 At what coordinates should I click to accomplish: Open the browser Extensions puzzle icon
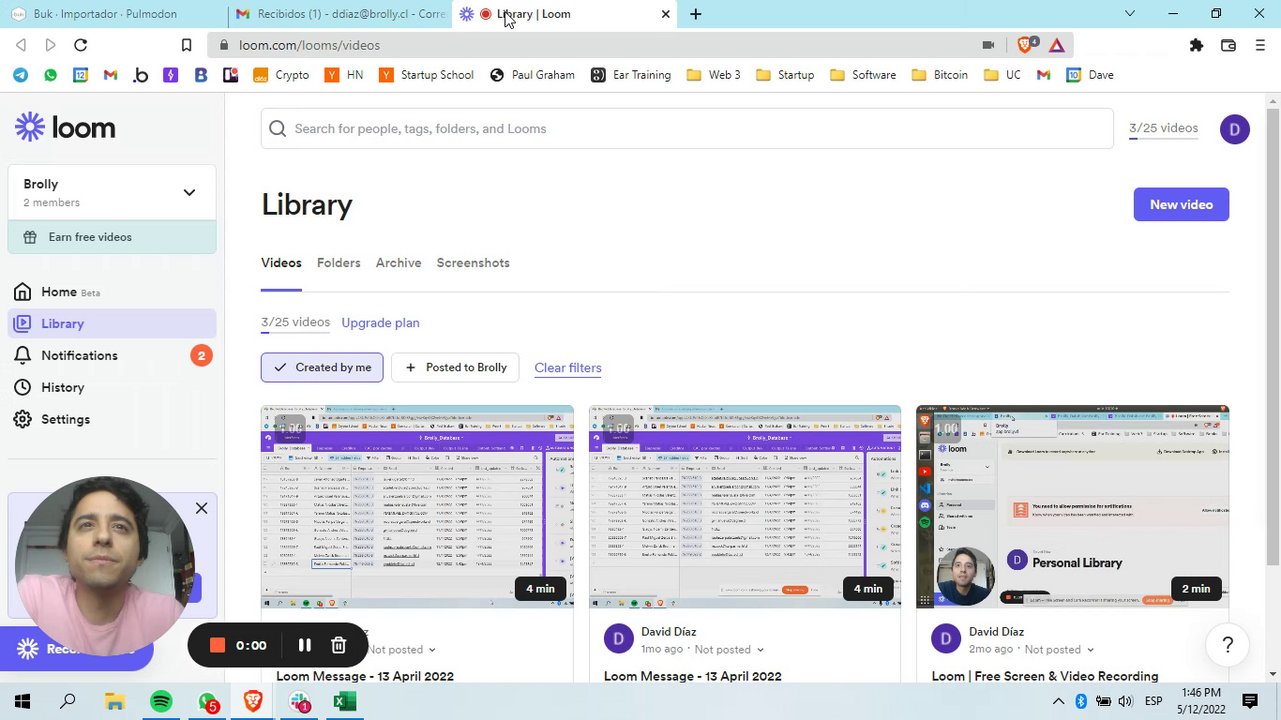pos(1196,45)
